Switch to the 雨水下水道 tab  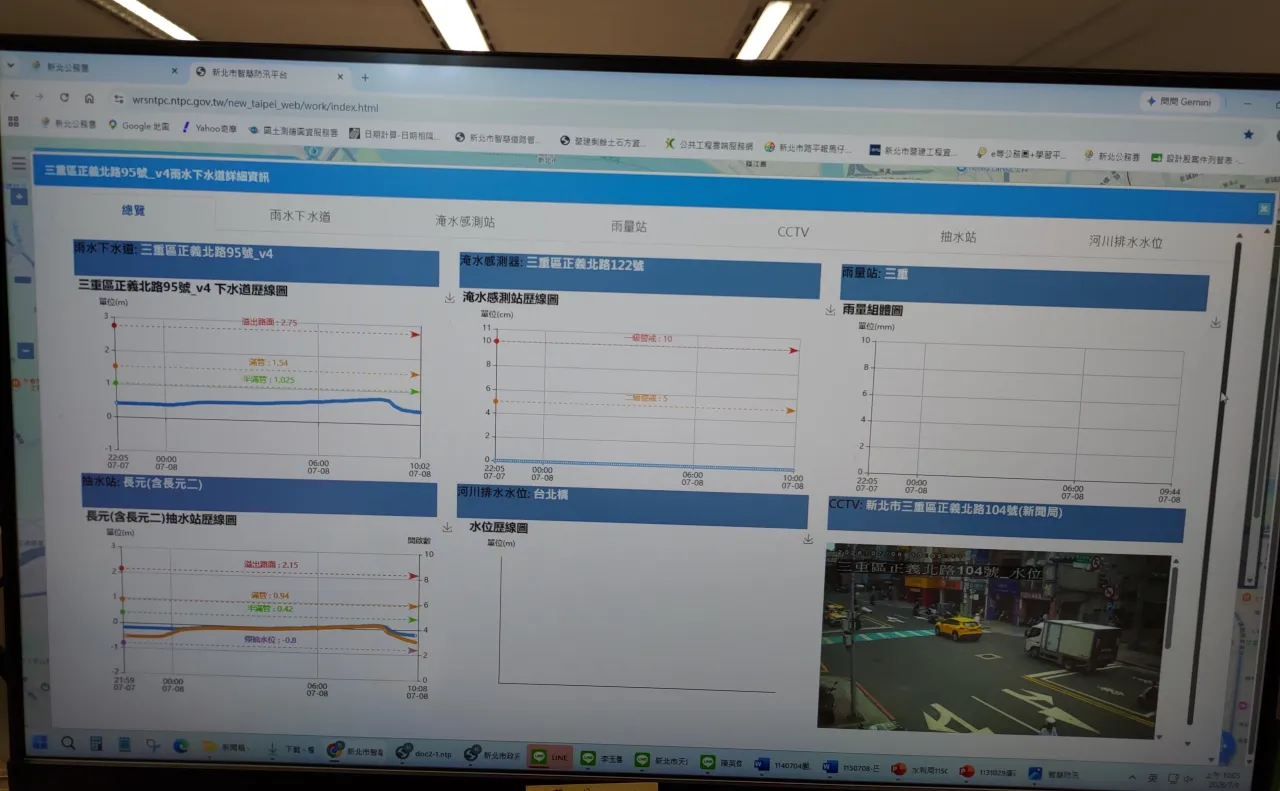pyautogui.click(x=300, y=216)
